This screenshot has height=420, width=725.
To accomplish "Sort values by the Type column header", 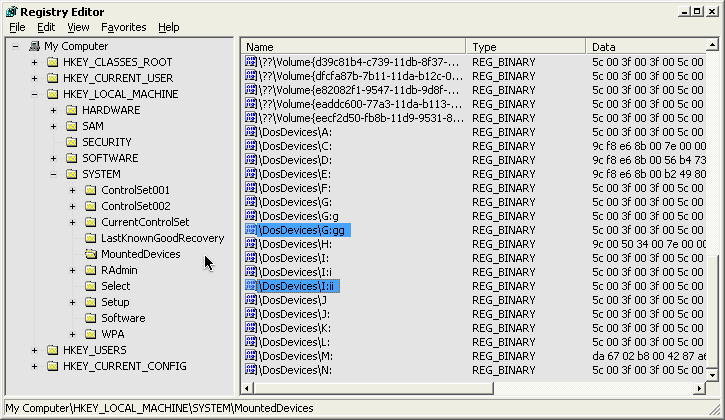I will click(526, 47).
